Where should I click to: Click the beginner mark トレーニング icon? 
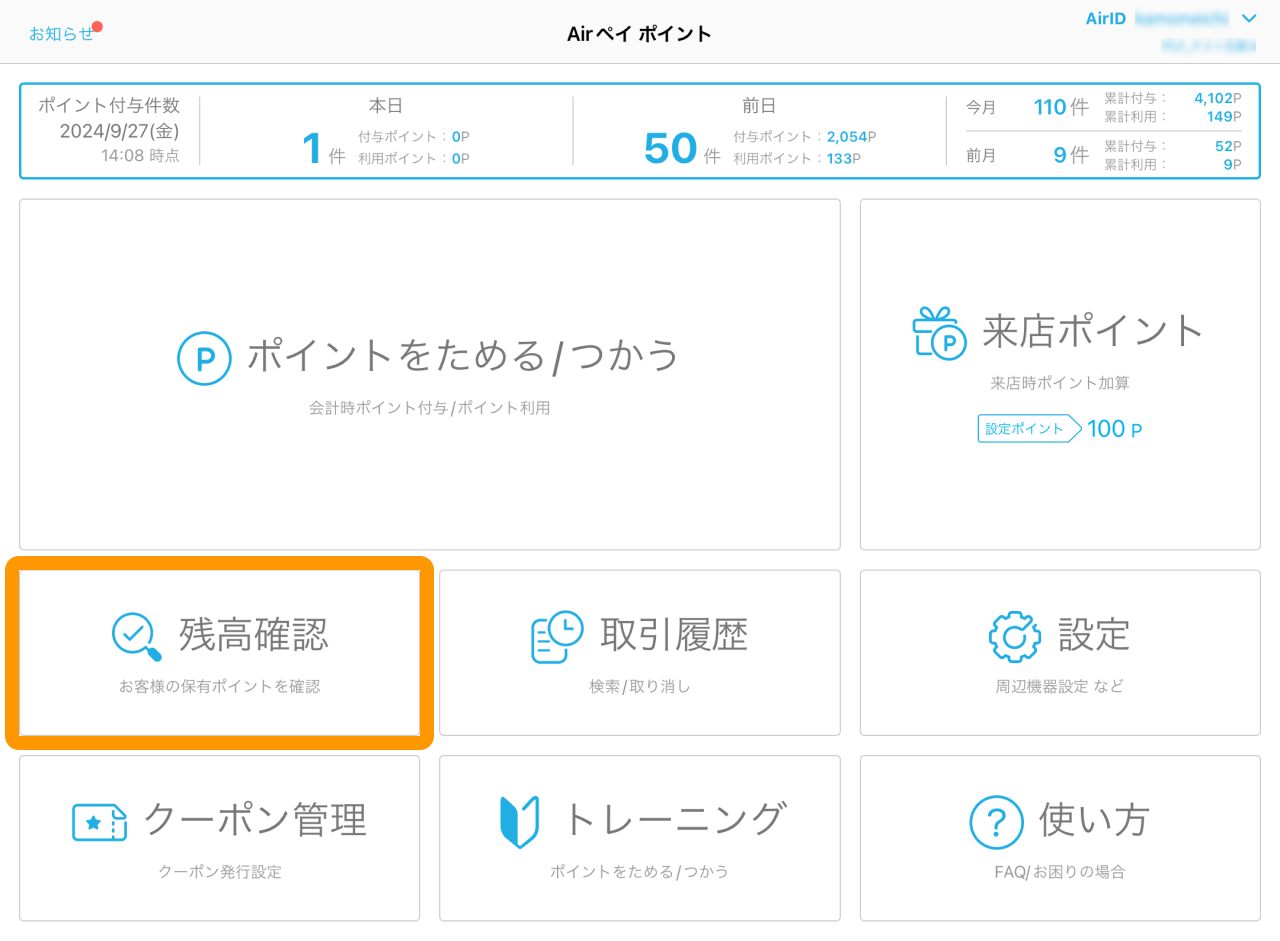point(519,822)
